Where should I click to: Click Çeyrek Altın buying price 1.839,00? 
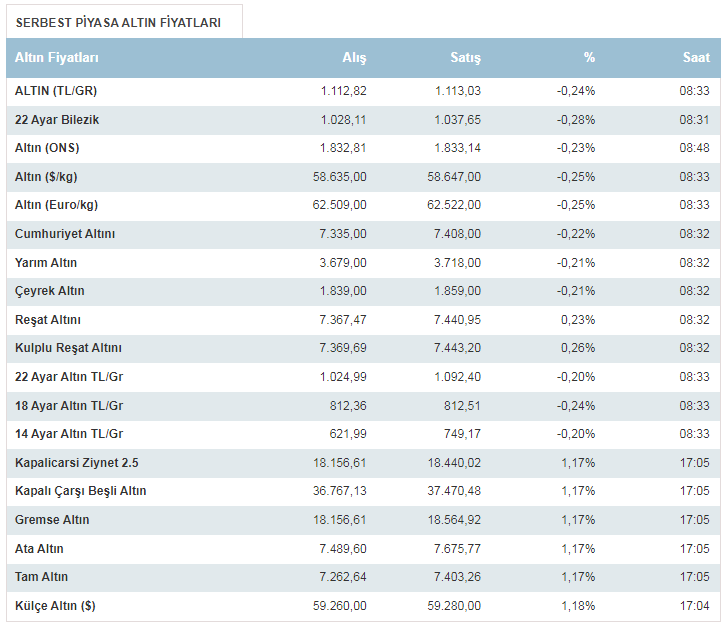[343, 291]
